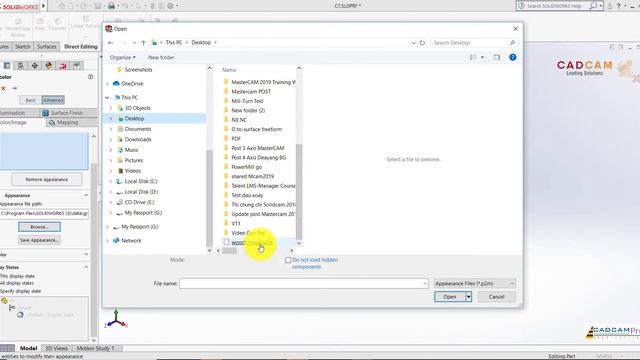
Task: Collapse the Display States section
Action: 86,267
